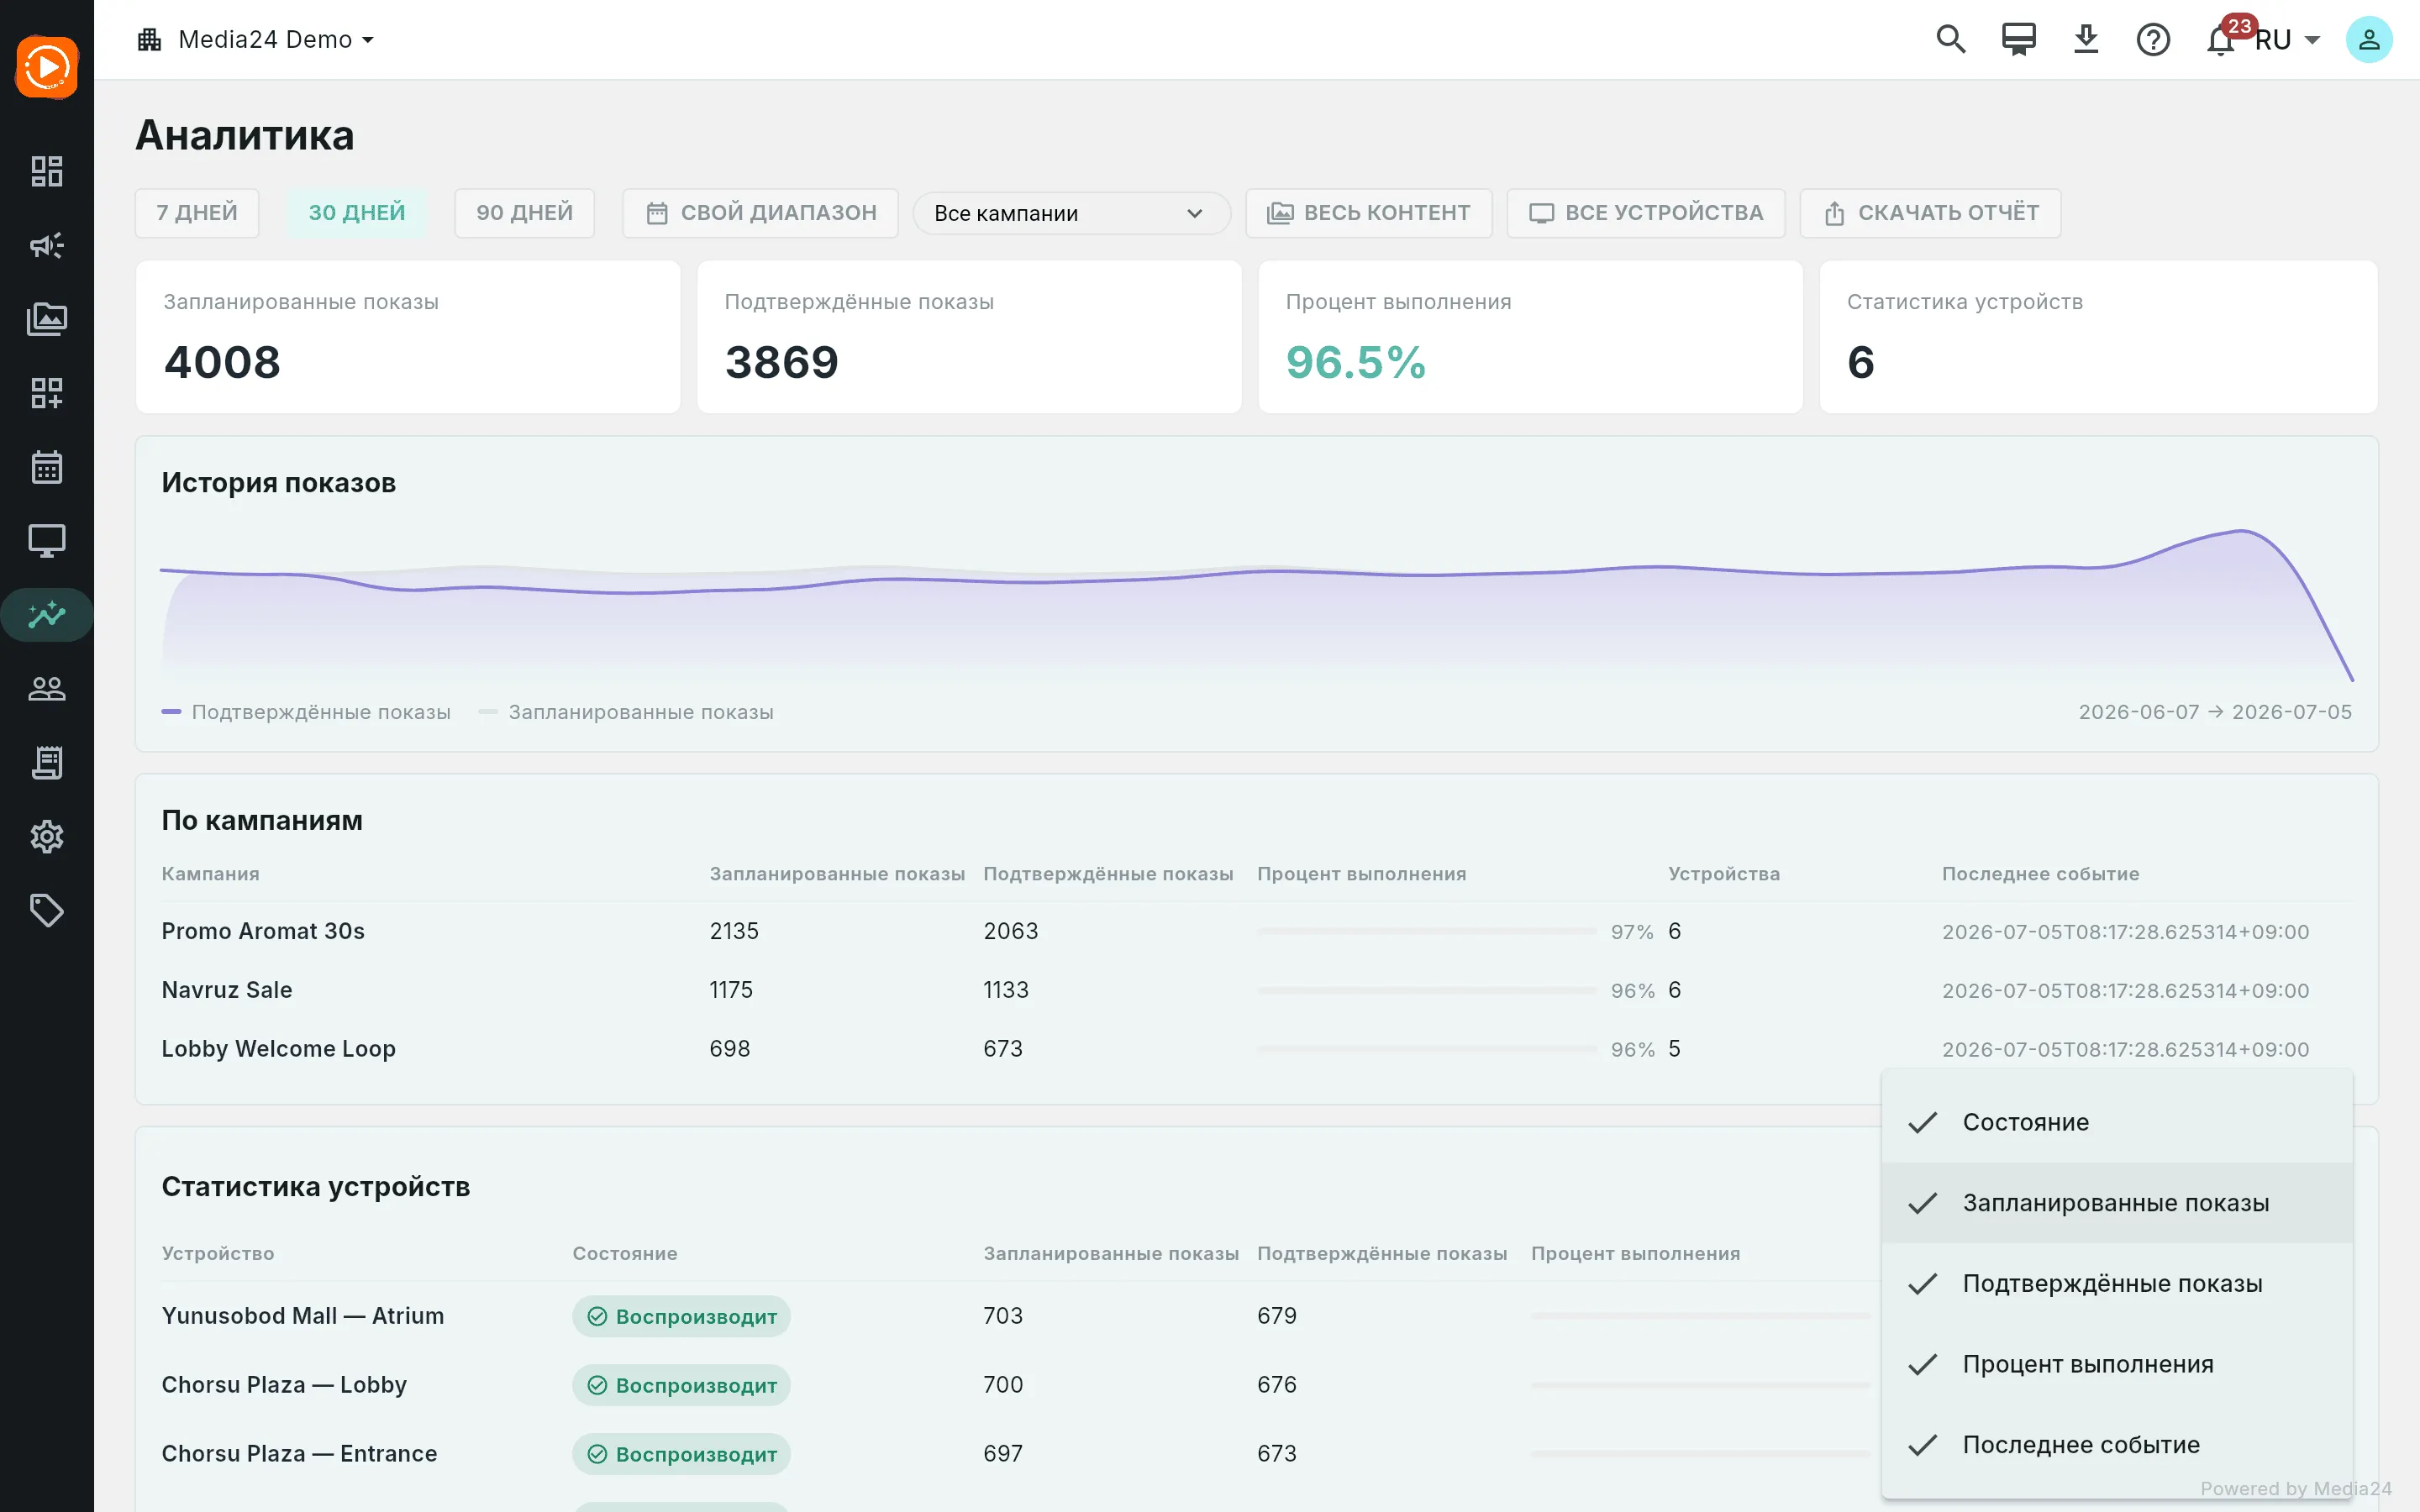
Task: Open the Media24 Demo organization dropdown
Action: pyautogui.click(x=256, y=39)
